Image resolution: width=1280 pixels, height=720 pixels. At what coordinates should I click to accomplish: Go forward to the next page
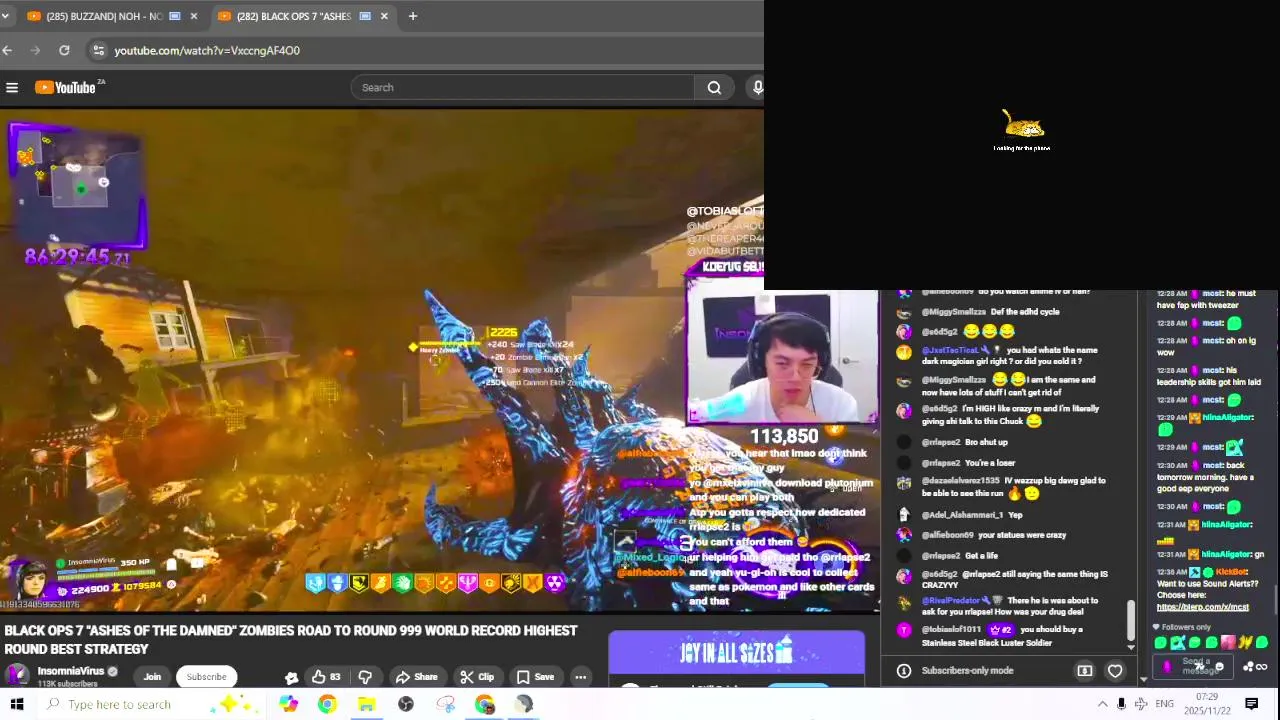36,50
